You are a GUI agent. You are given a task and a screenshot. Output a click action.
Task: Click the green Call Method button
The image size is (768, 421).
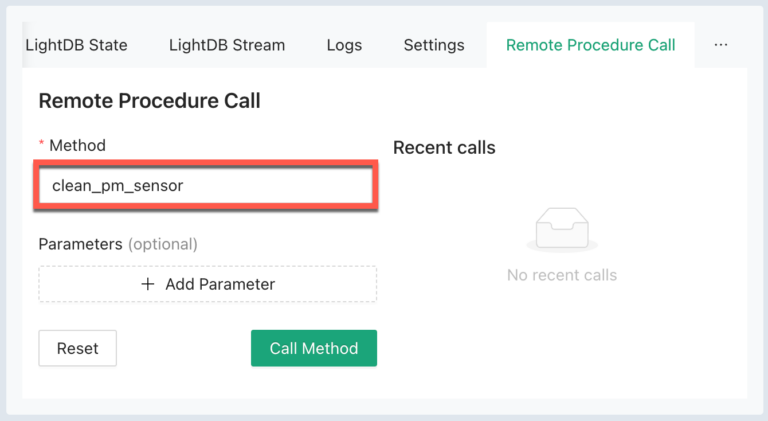click(314, 348)
